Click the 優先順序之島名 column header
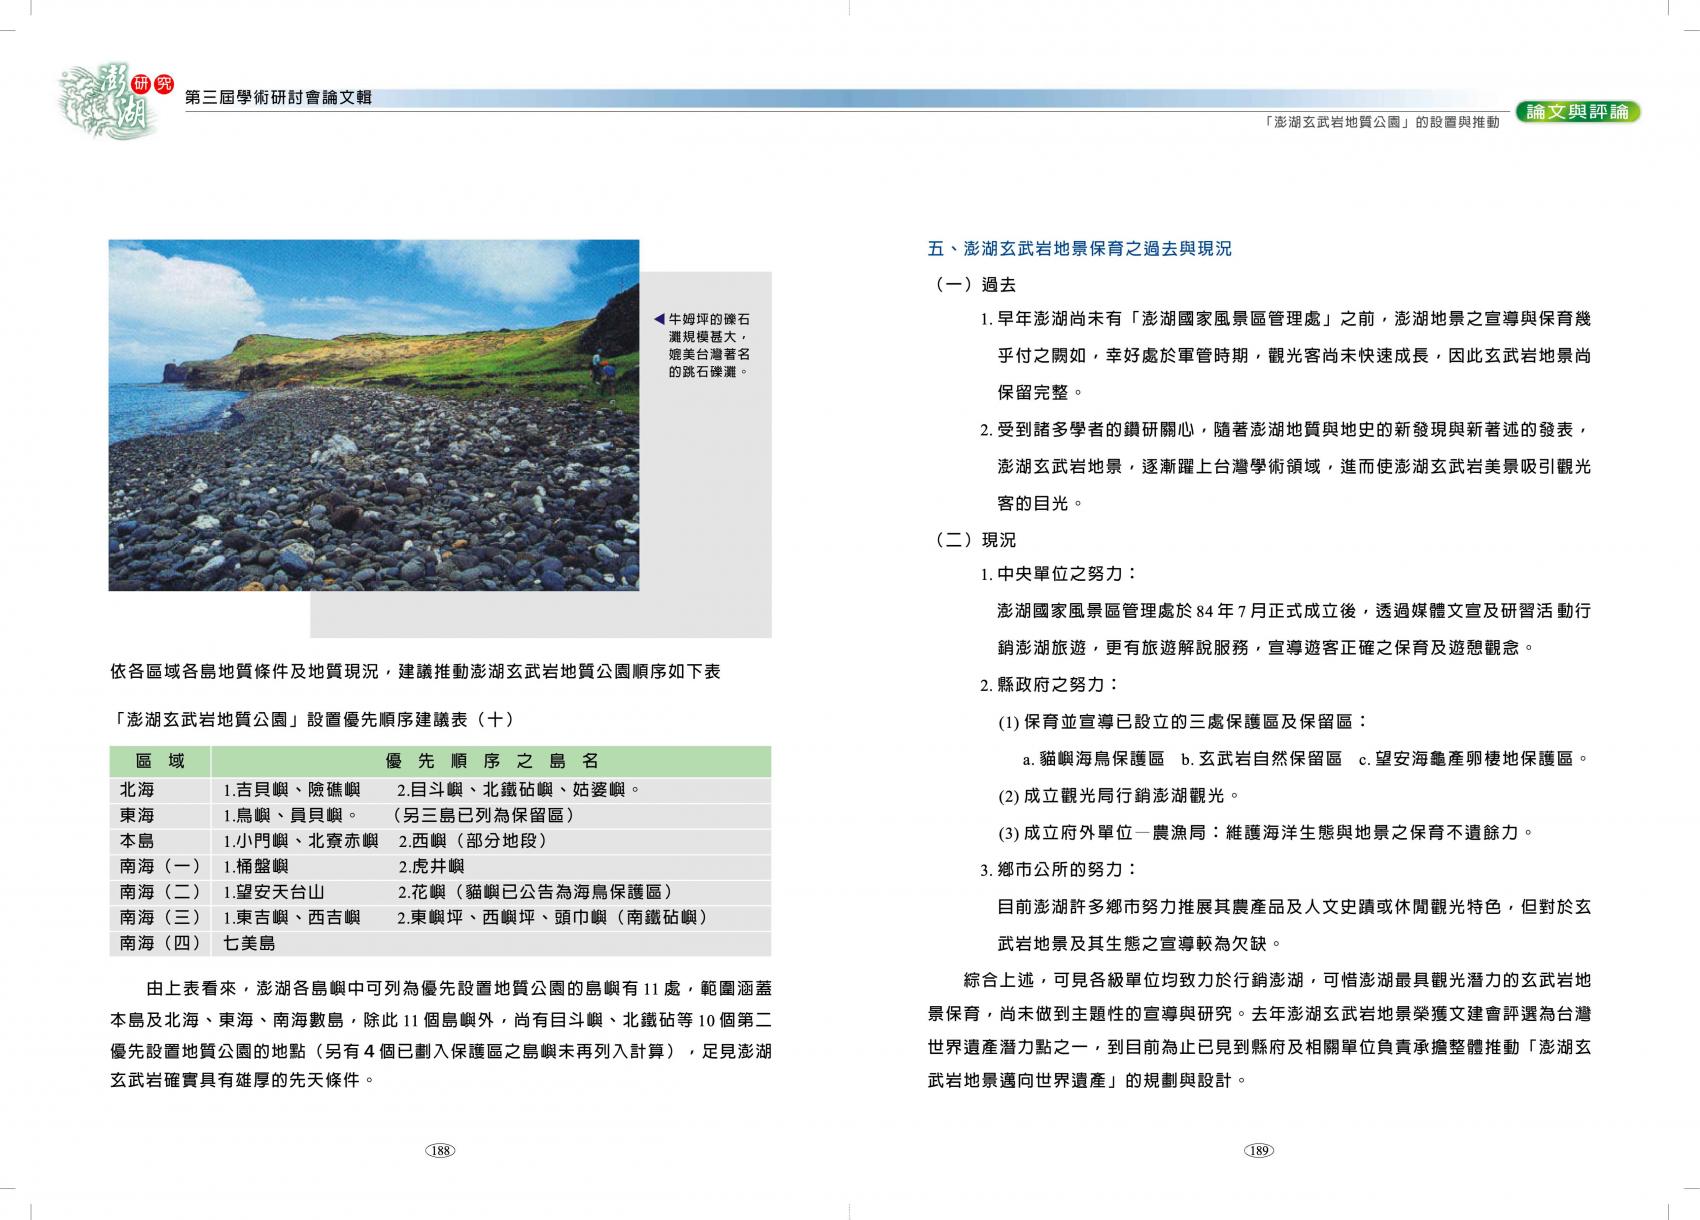This screenshot has width=1700, height=1220. [491, 762]
